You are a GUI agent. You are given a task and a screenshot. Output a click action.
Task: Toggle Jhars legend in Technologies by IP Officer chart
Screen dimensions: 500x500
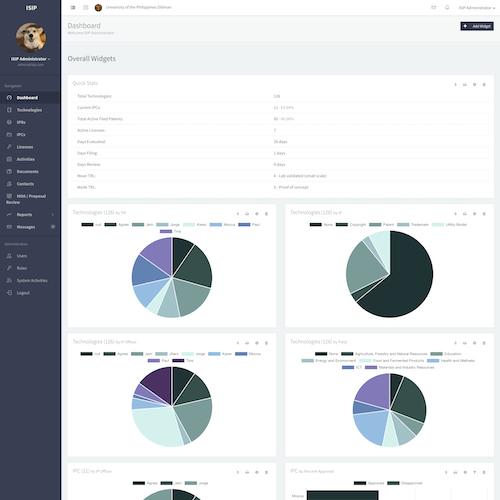point(167,354)
